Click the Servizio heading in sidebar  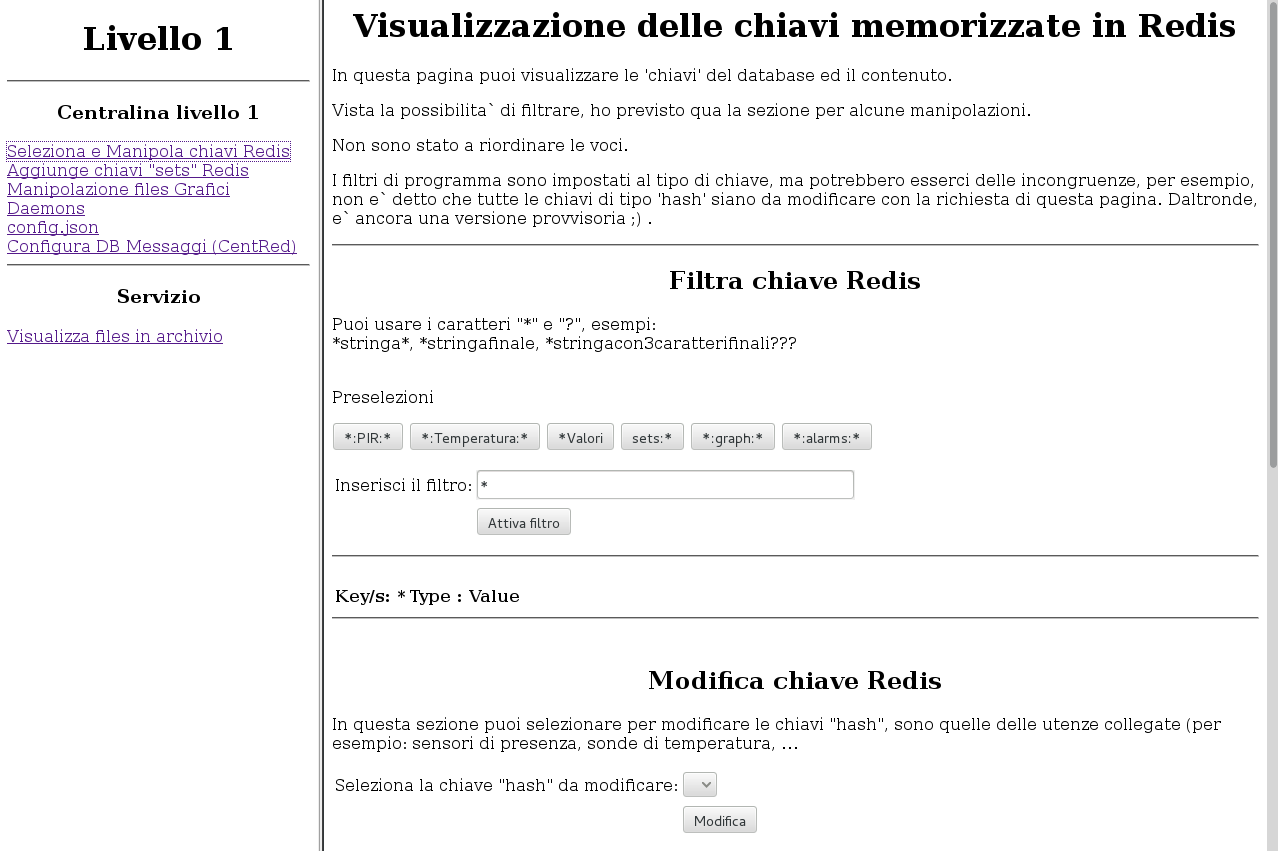pyautogui.click(x=158, y=297)
